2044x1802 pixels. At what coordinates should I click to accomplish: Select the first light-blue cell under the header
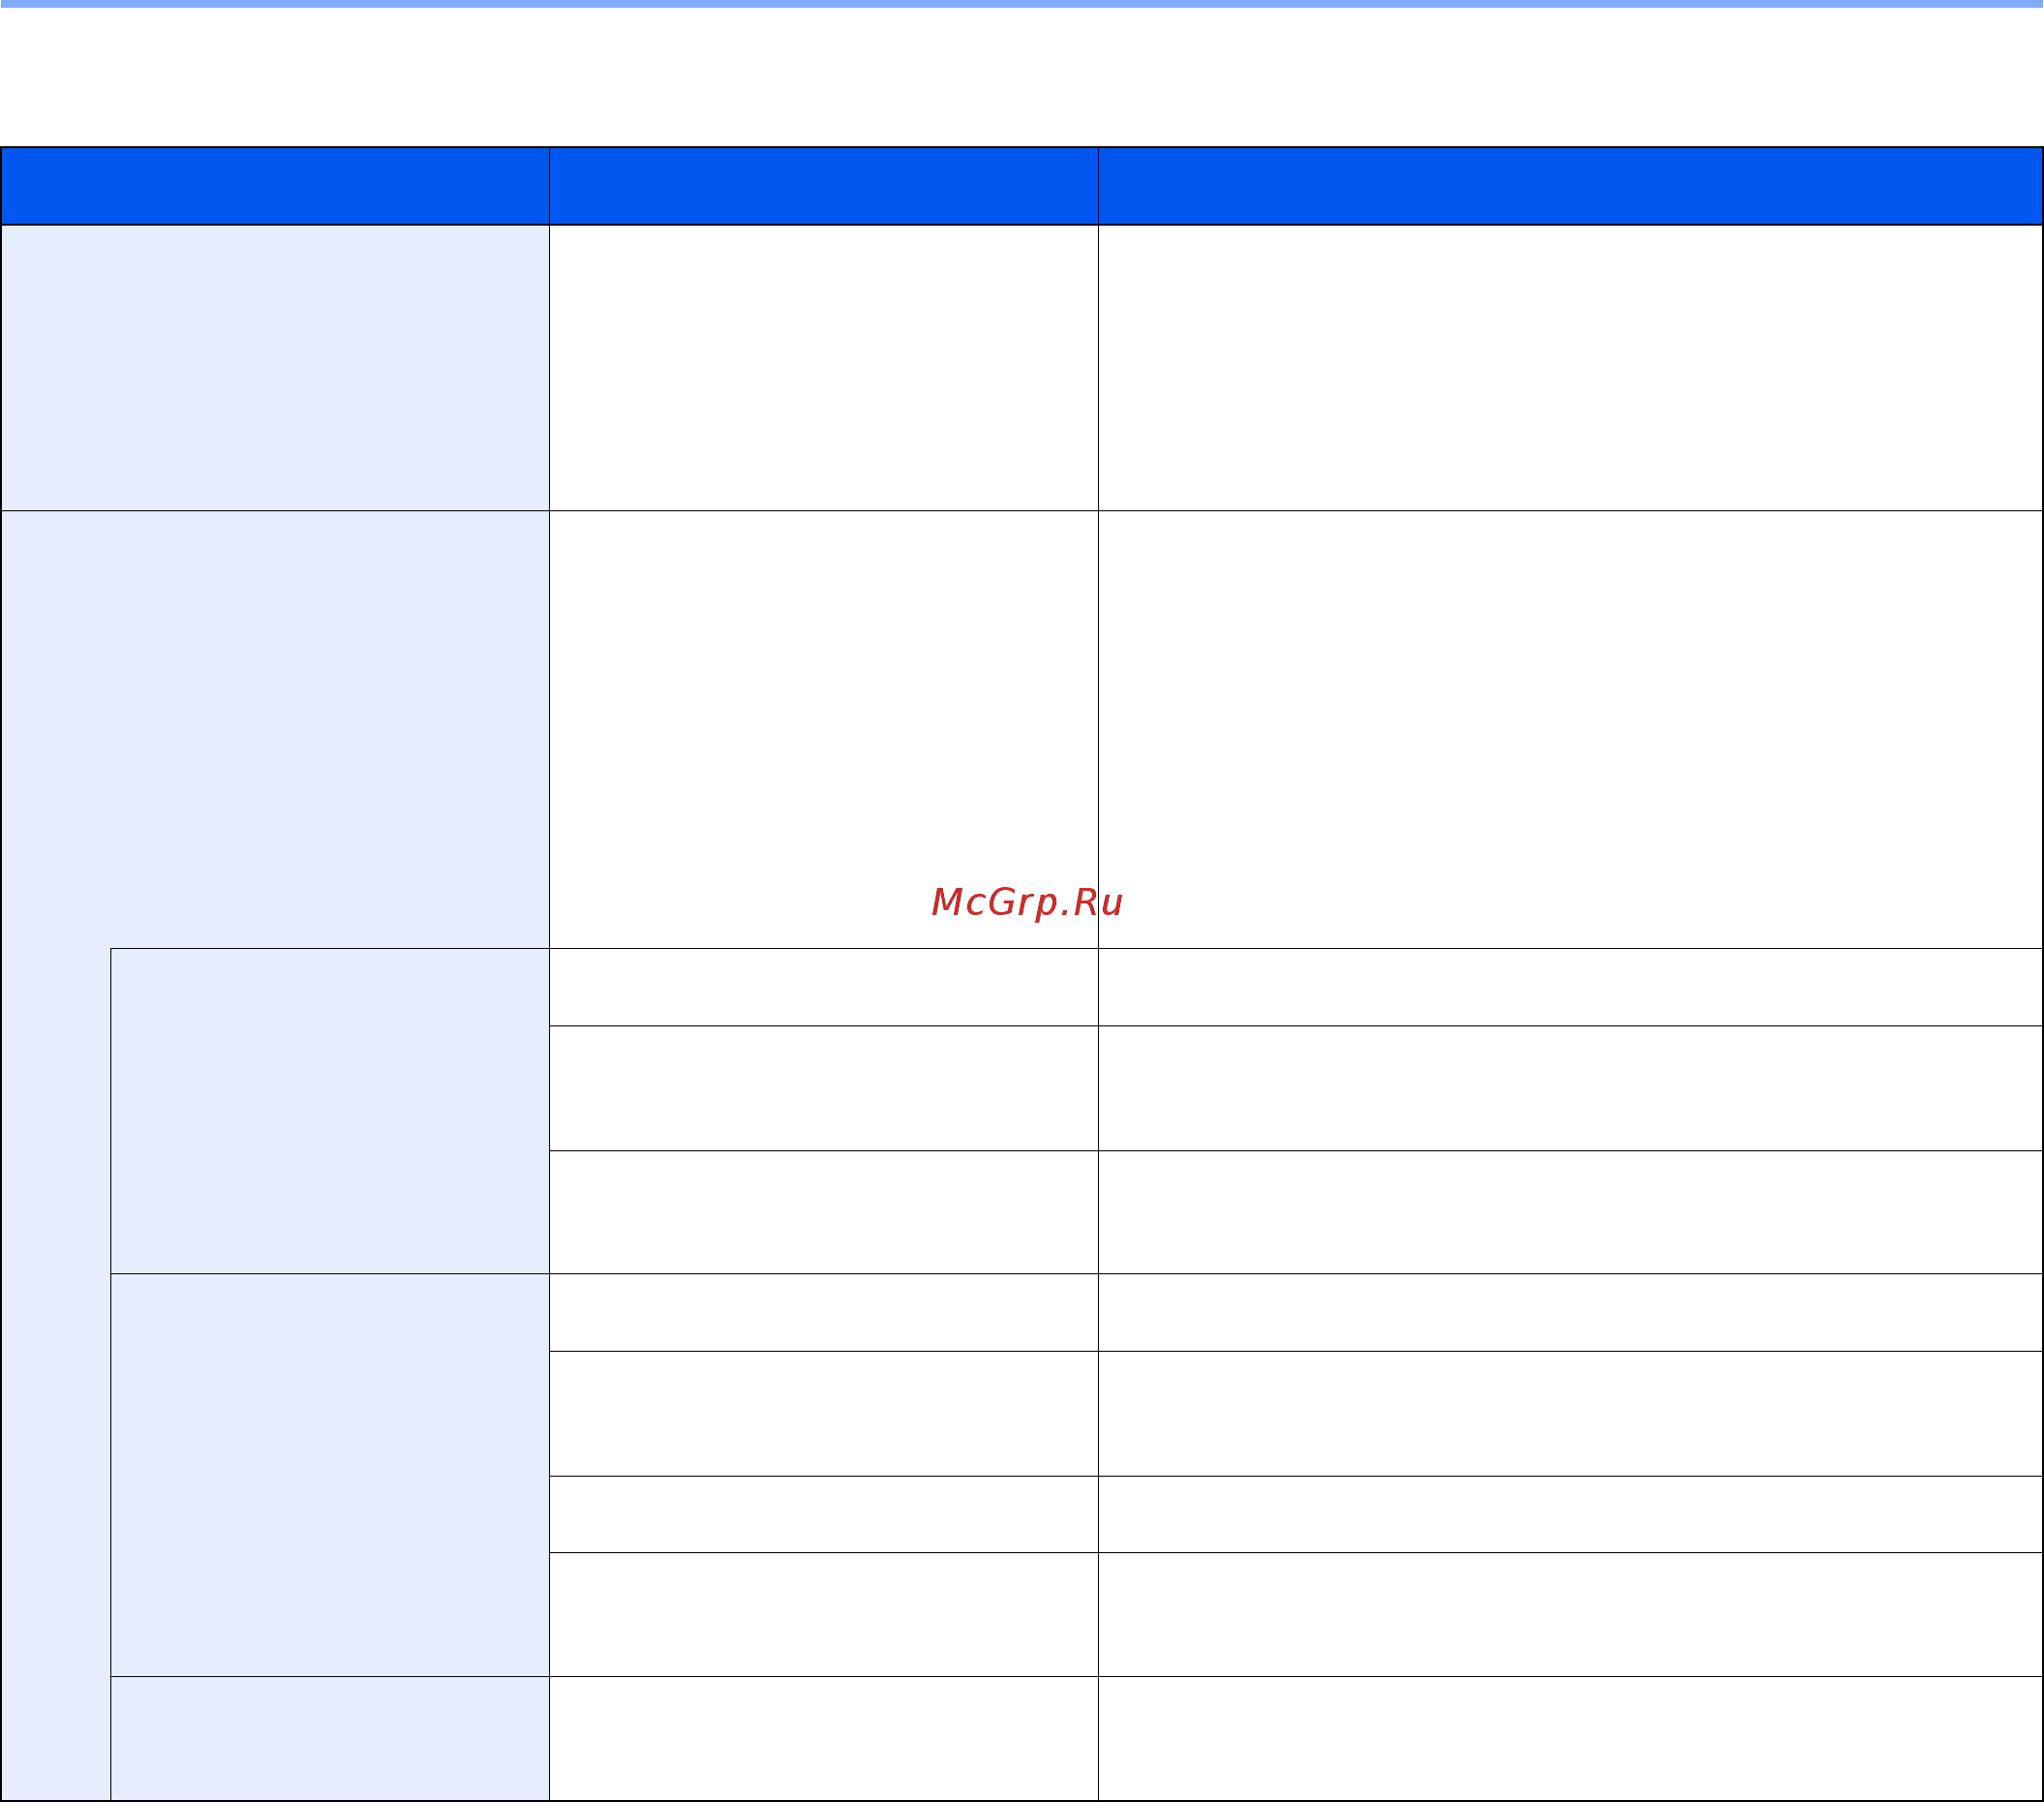(x=275, y=368)
